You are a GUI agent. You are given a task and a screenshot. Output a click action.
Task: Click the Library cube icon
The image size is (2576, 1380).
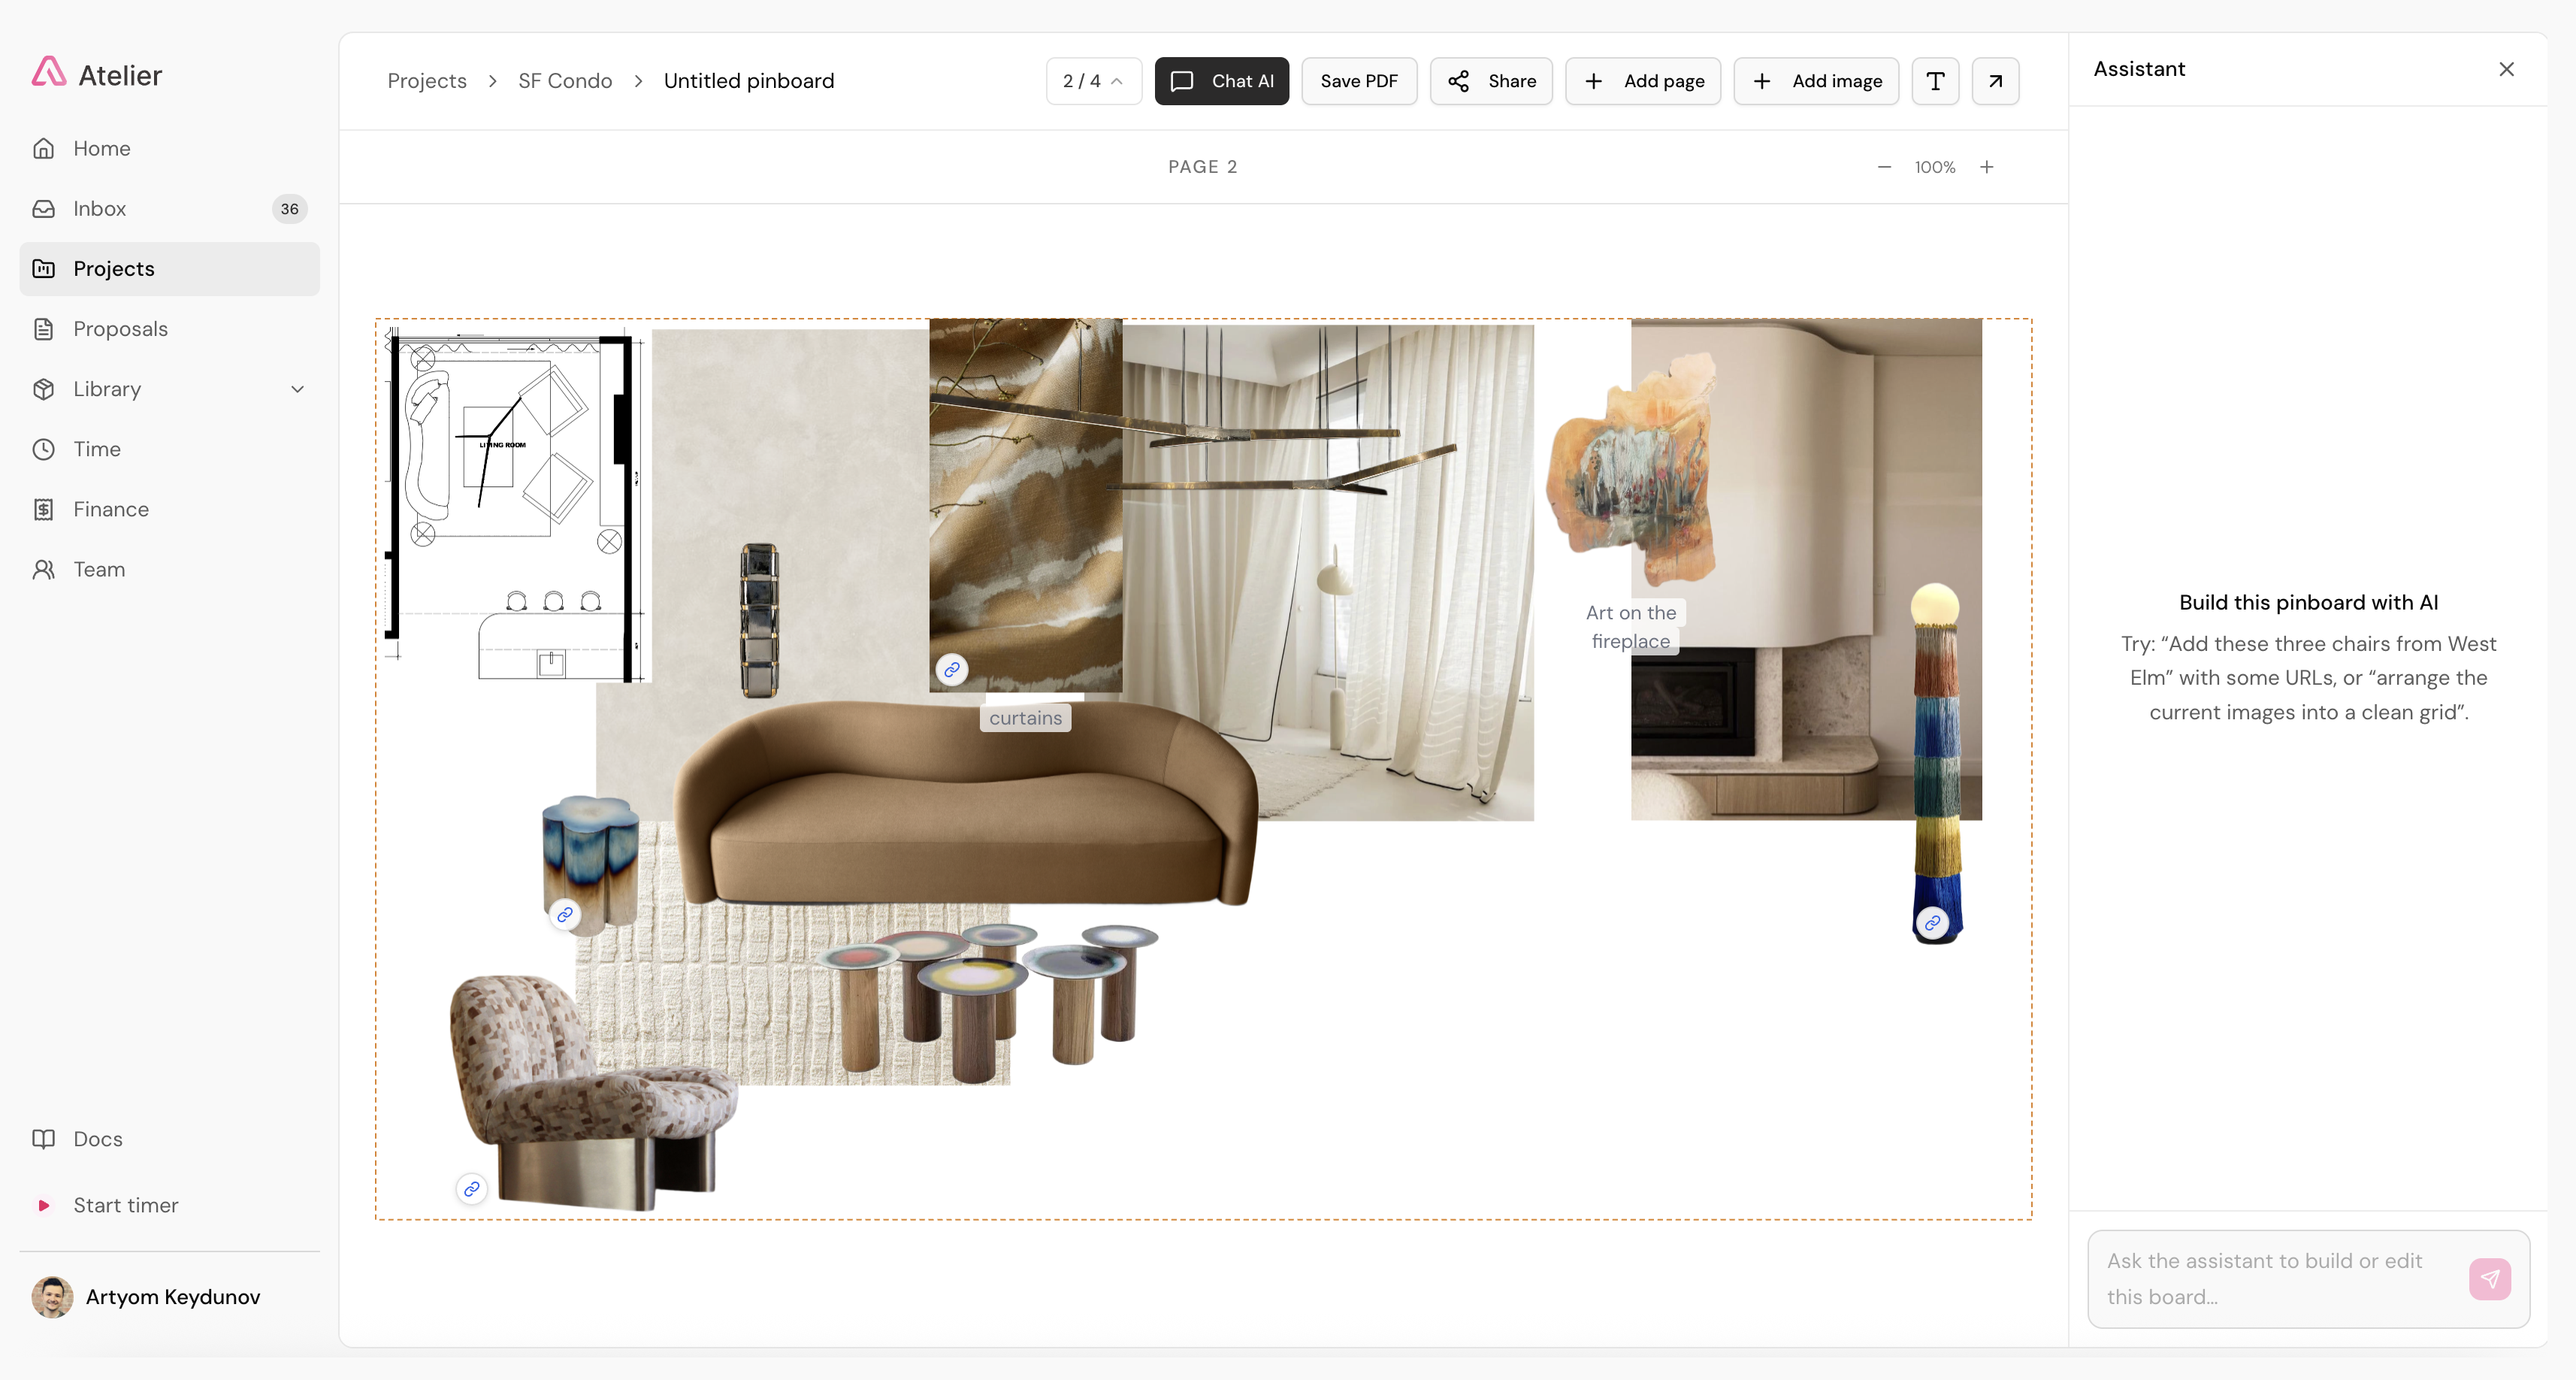tap(43, 389)
